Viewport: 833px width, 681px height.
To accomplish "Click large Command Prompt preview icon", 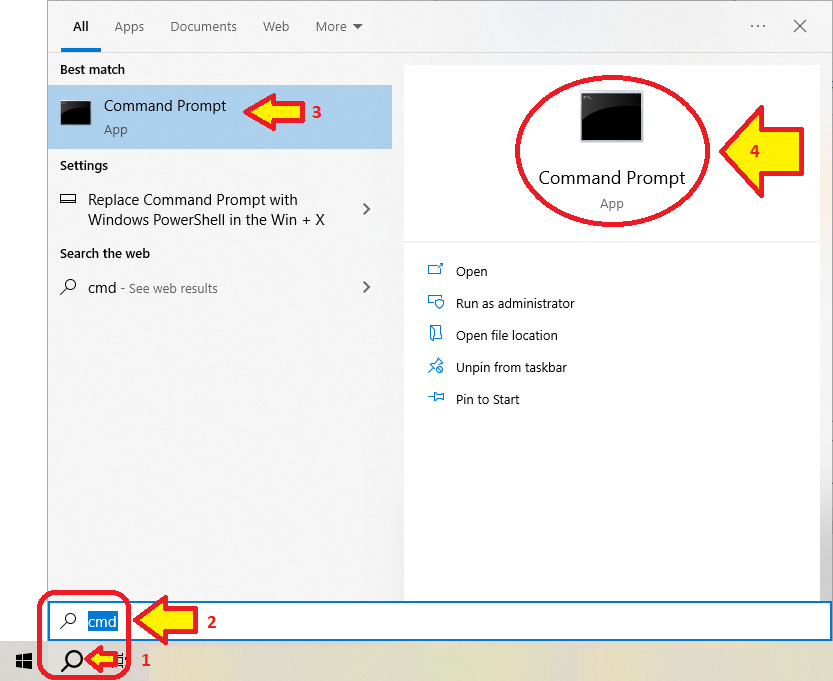I will [x=611, y=116].
